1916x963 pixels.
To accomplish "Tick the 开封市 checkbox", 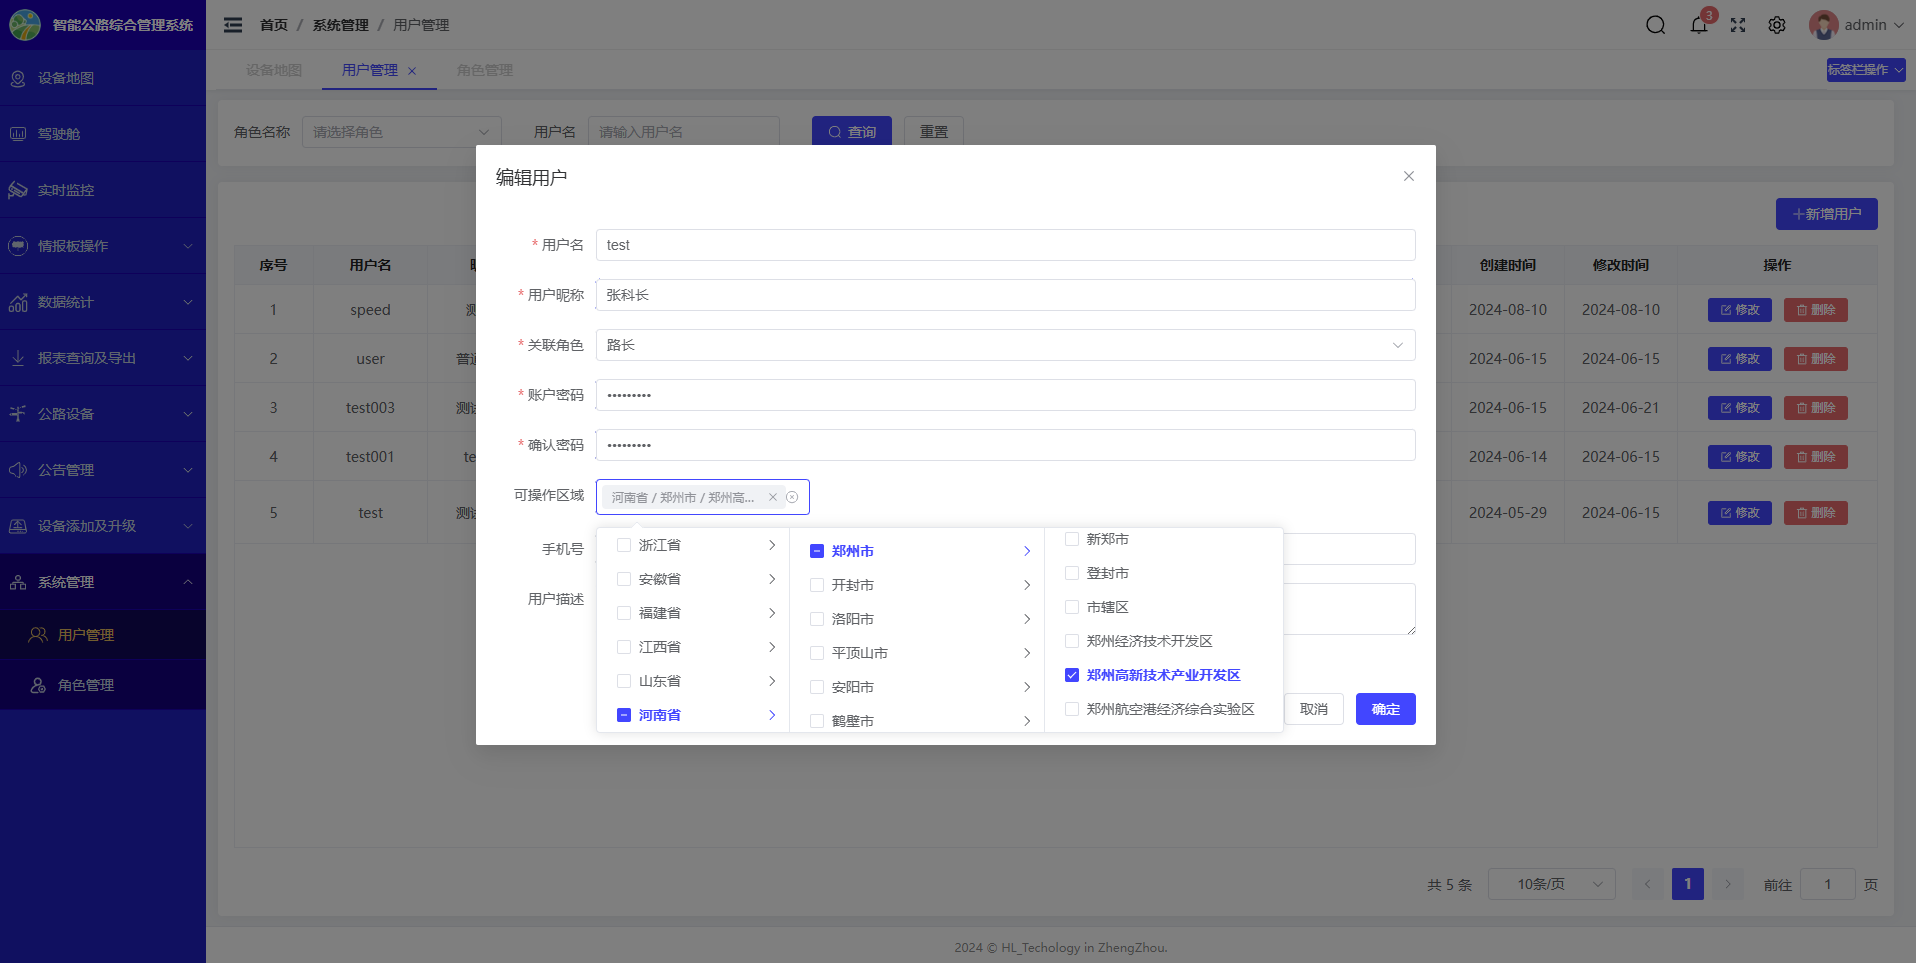I will [817, 585].
